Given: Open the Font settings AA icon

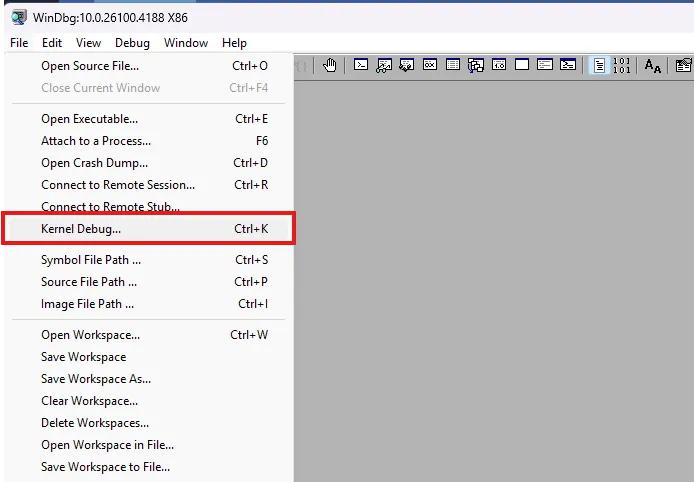Looking at the screenshot, I should [652, 66].
